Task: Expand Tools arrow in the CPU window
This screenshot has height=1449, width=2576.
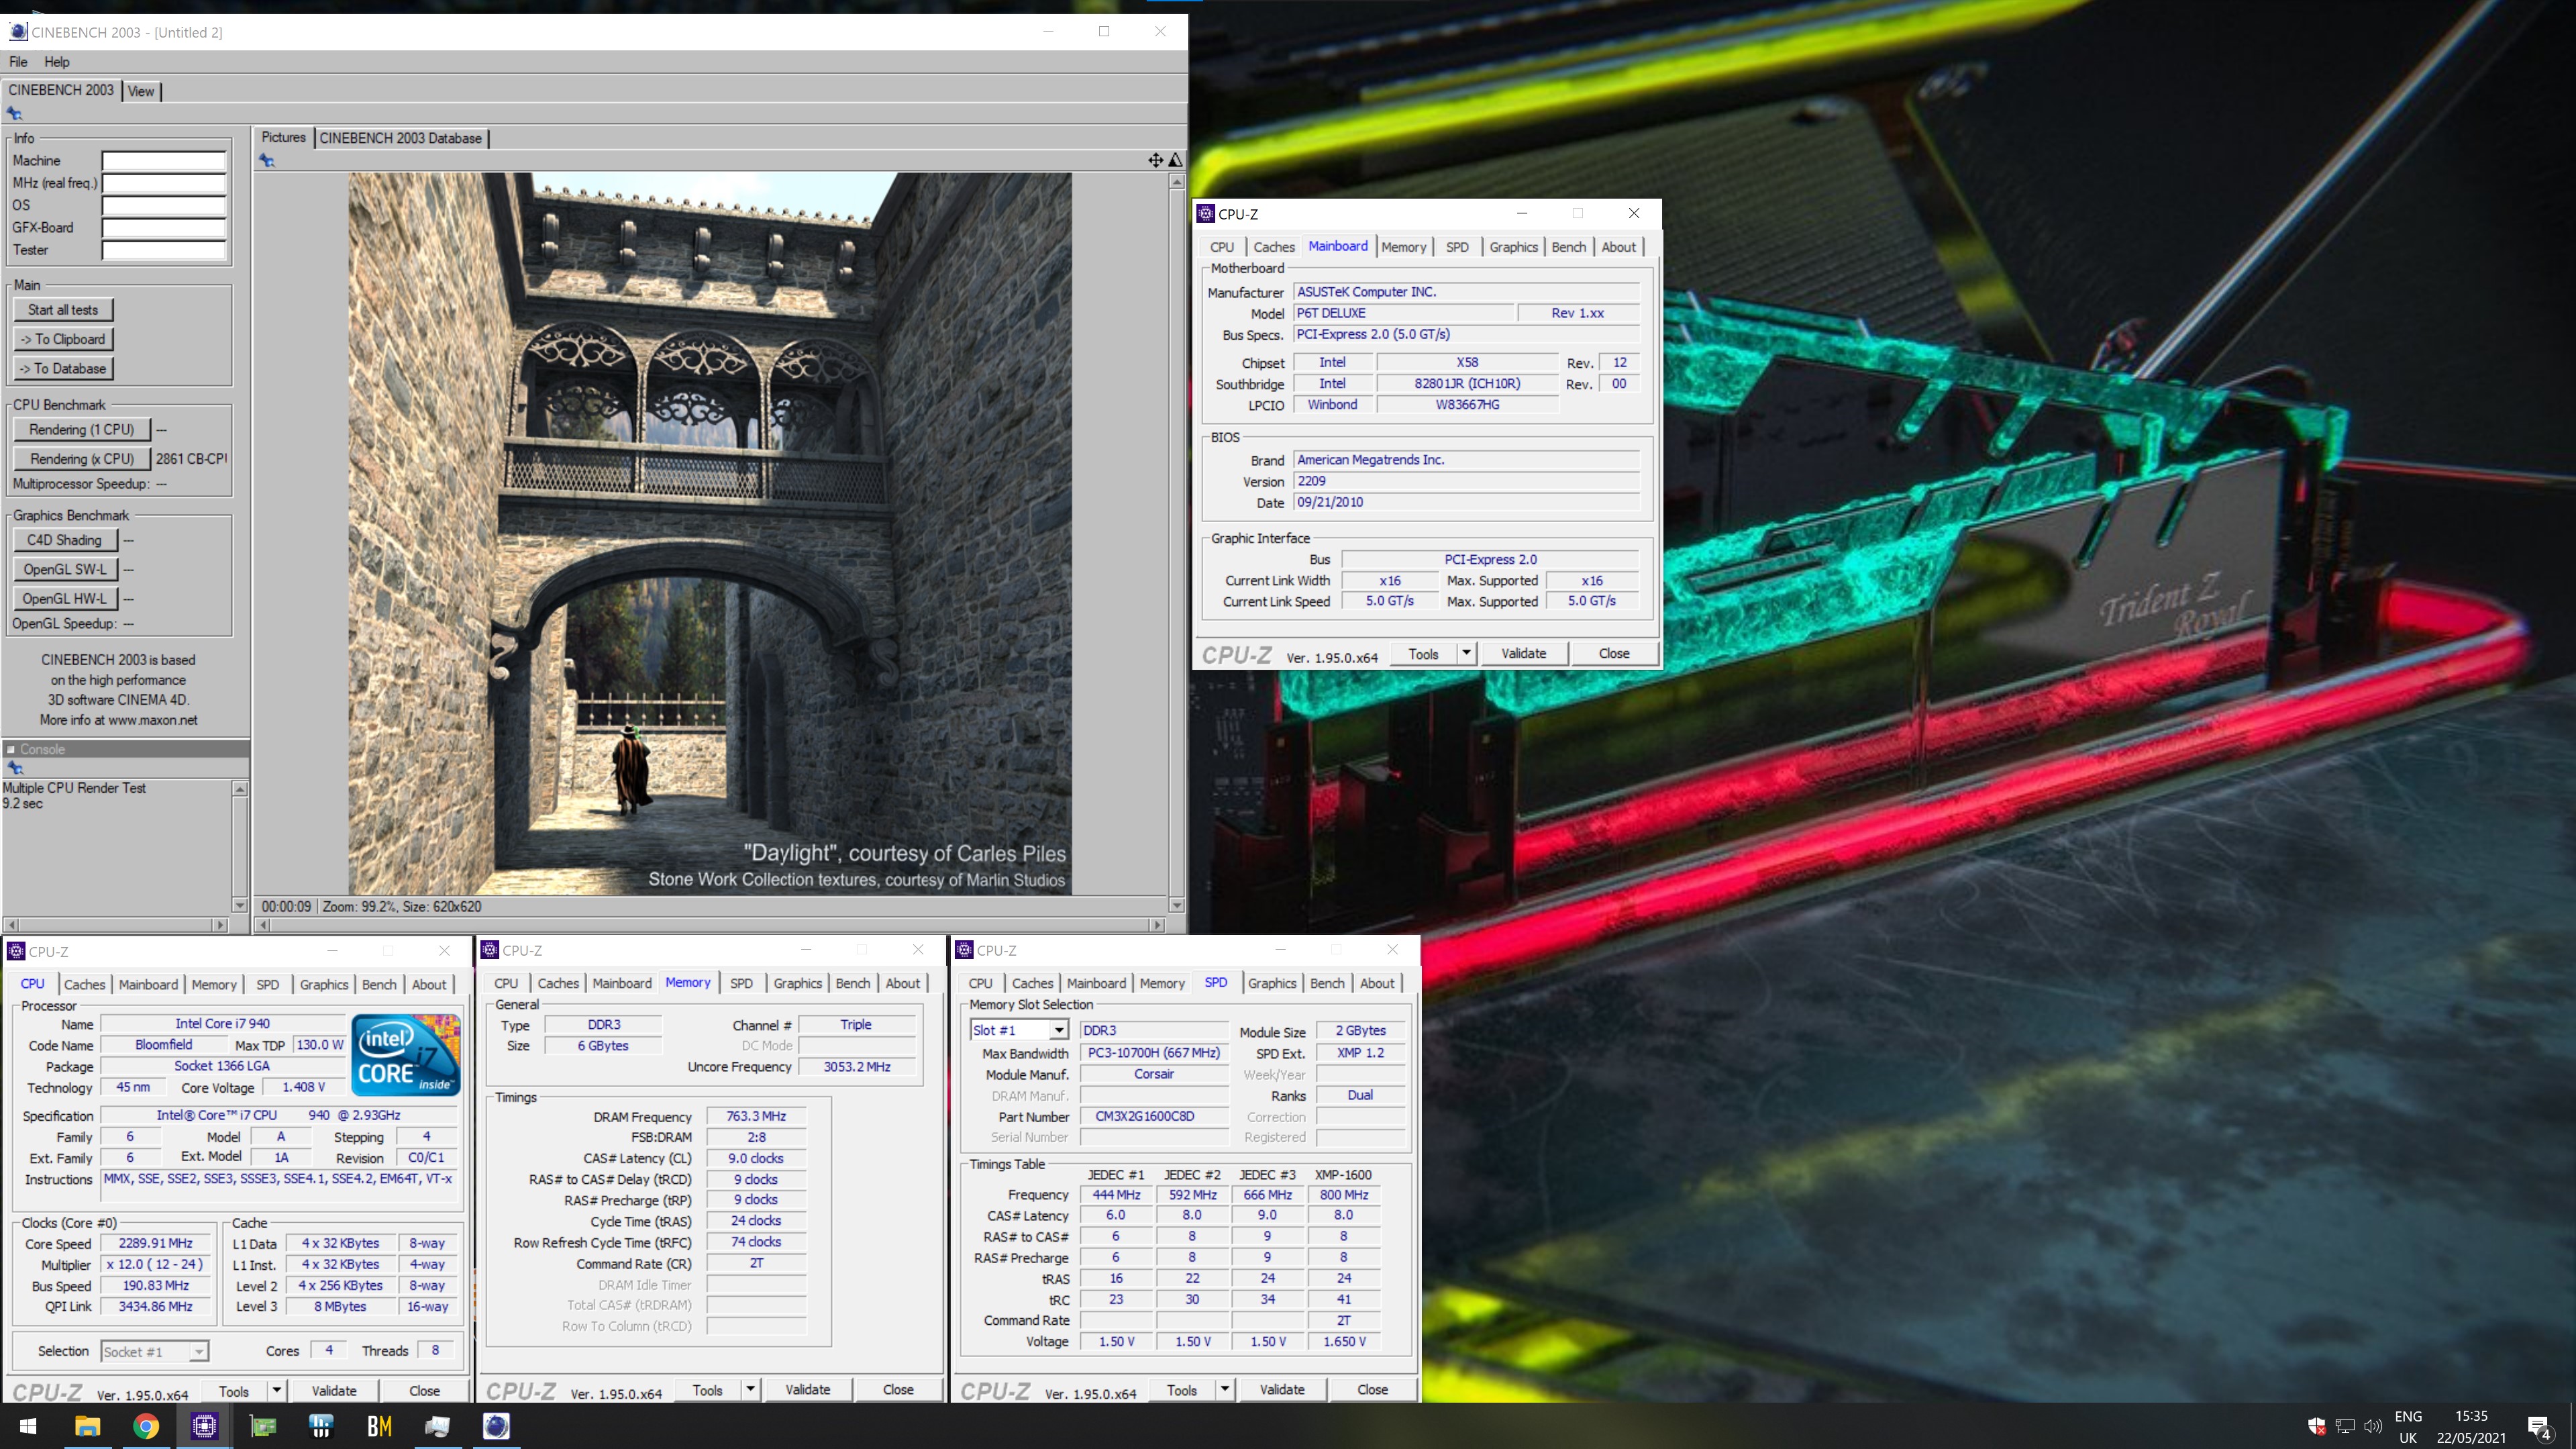Action: (276, 1390)
